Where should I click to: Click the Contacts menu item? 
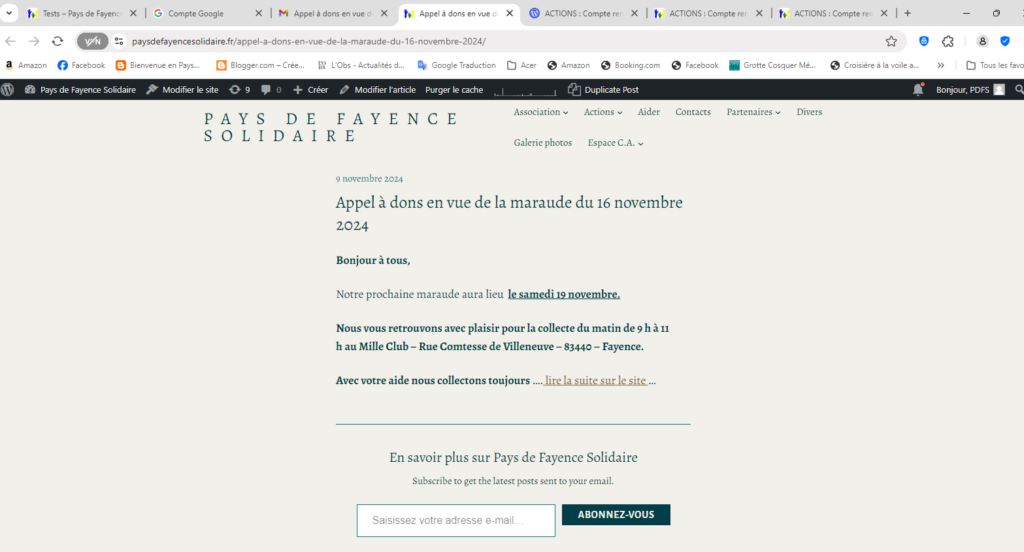click(x=692, y=112)
